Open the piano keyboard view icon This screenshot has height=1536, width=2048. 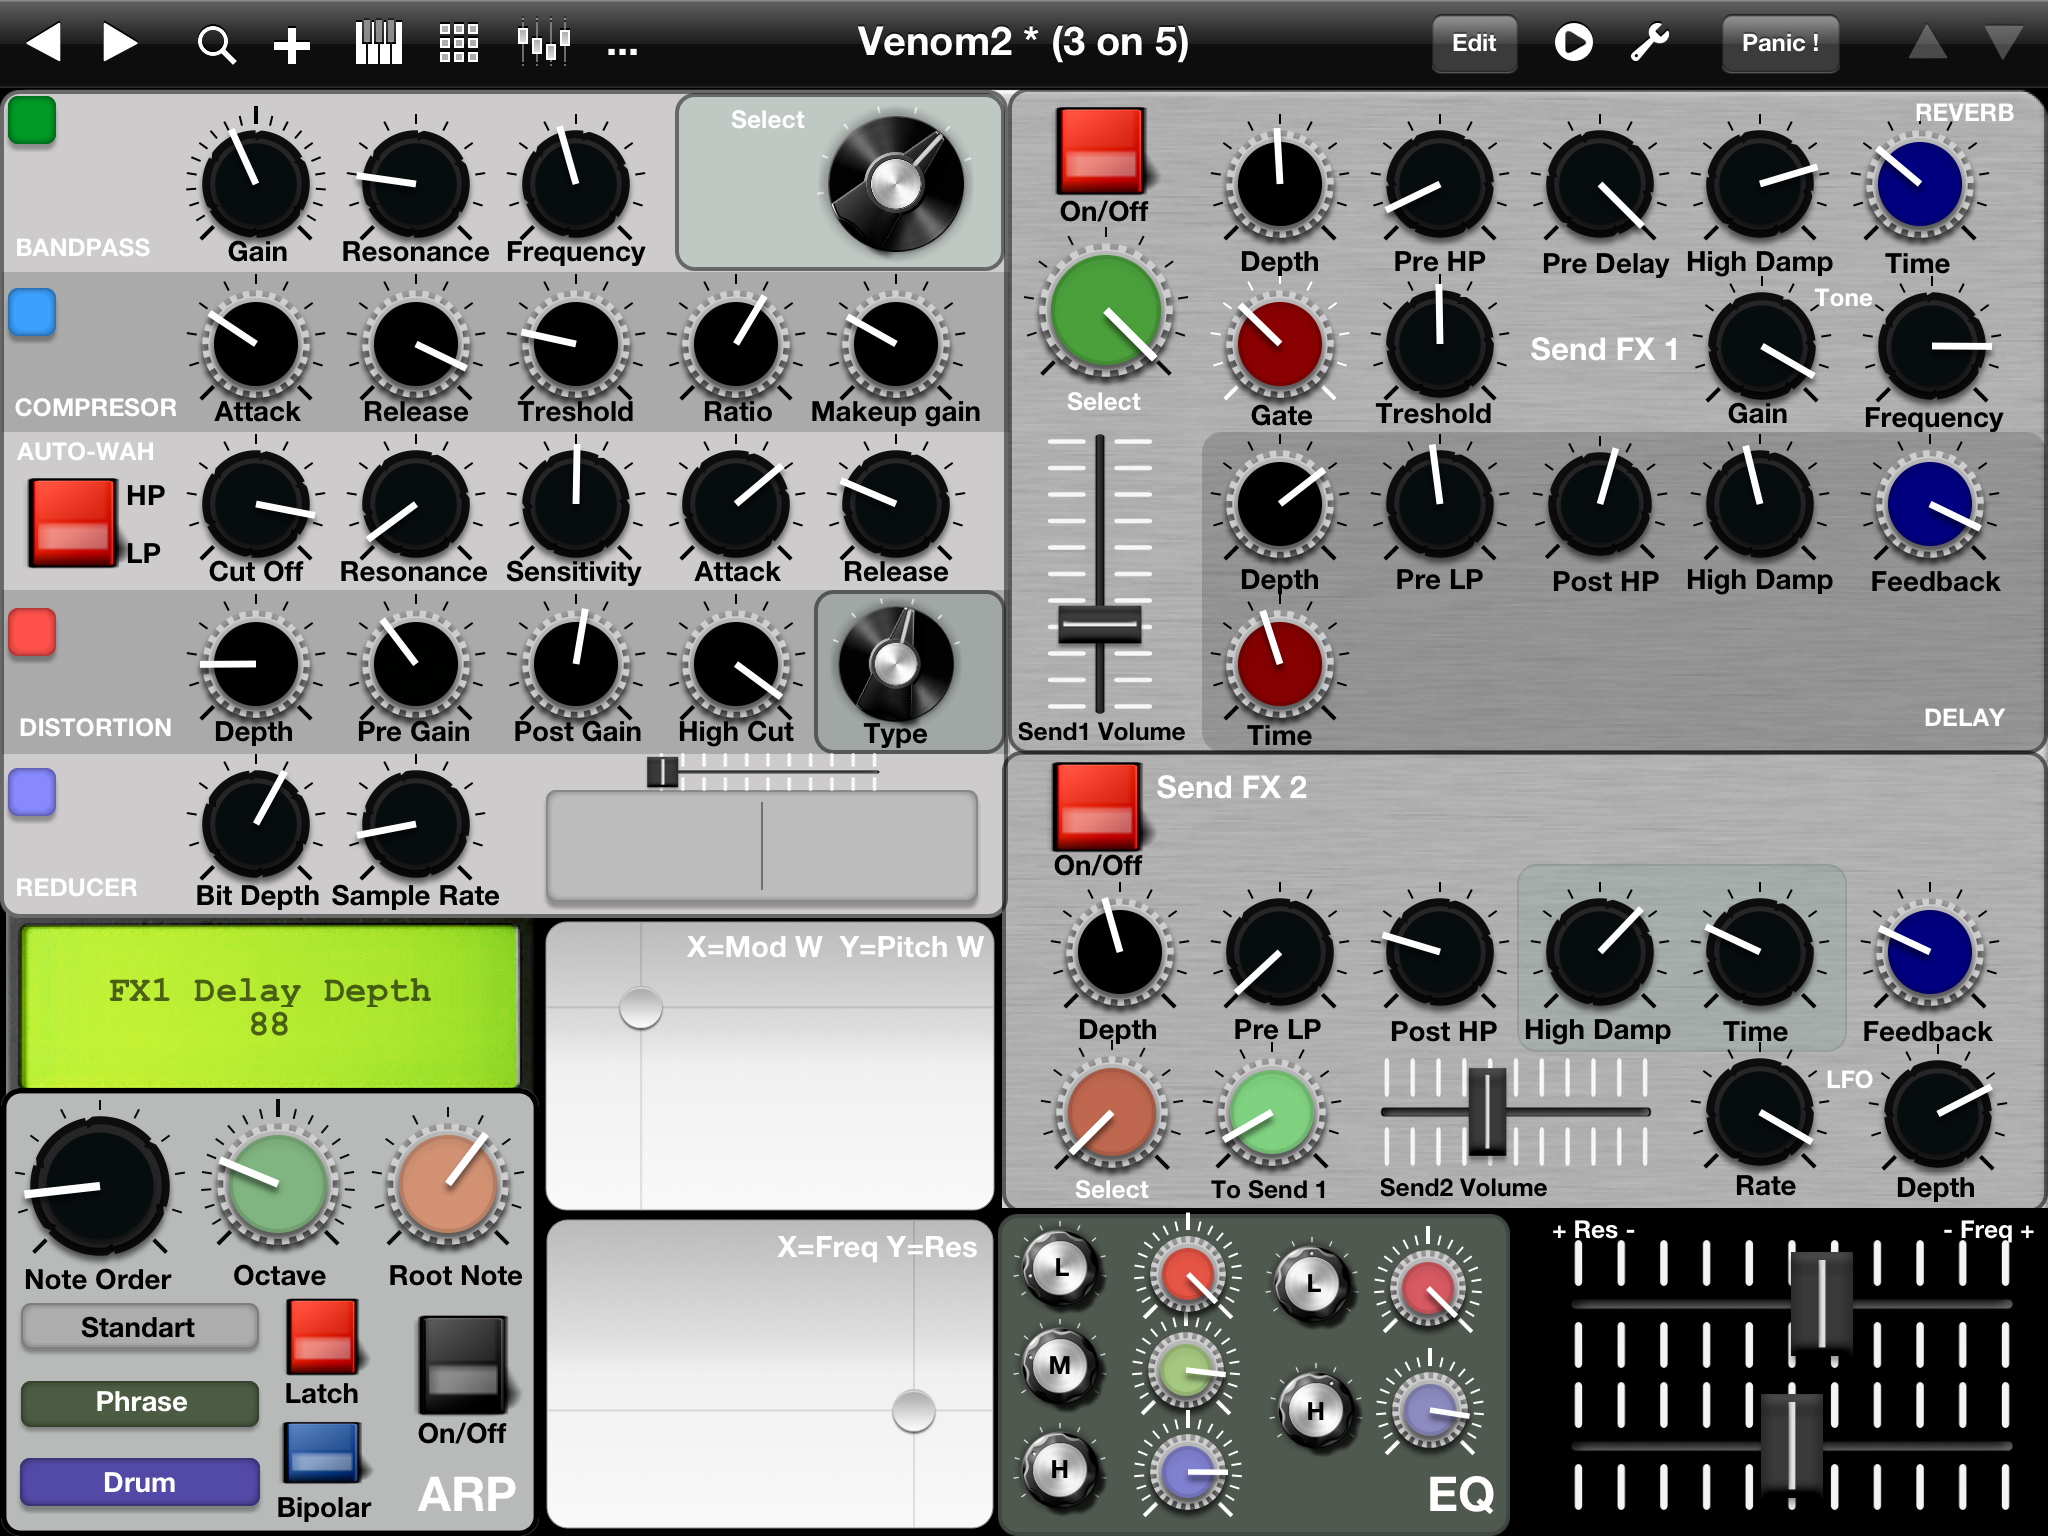point(378,44)
